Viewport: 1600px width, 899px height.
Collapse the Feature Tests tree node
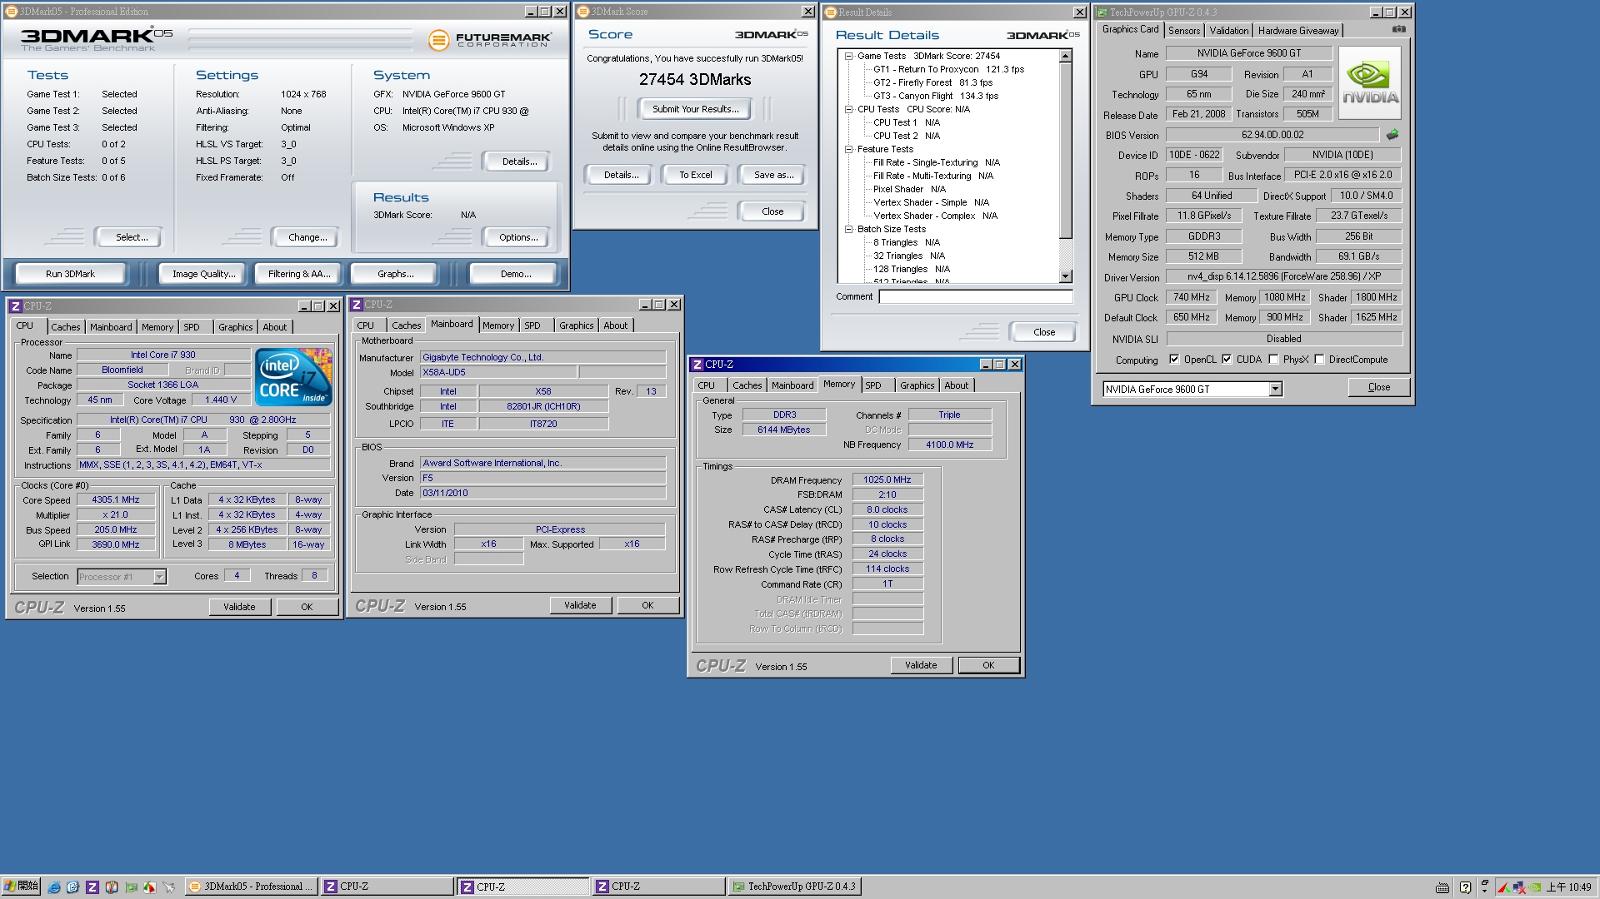tap(849, 149)
